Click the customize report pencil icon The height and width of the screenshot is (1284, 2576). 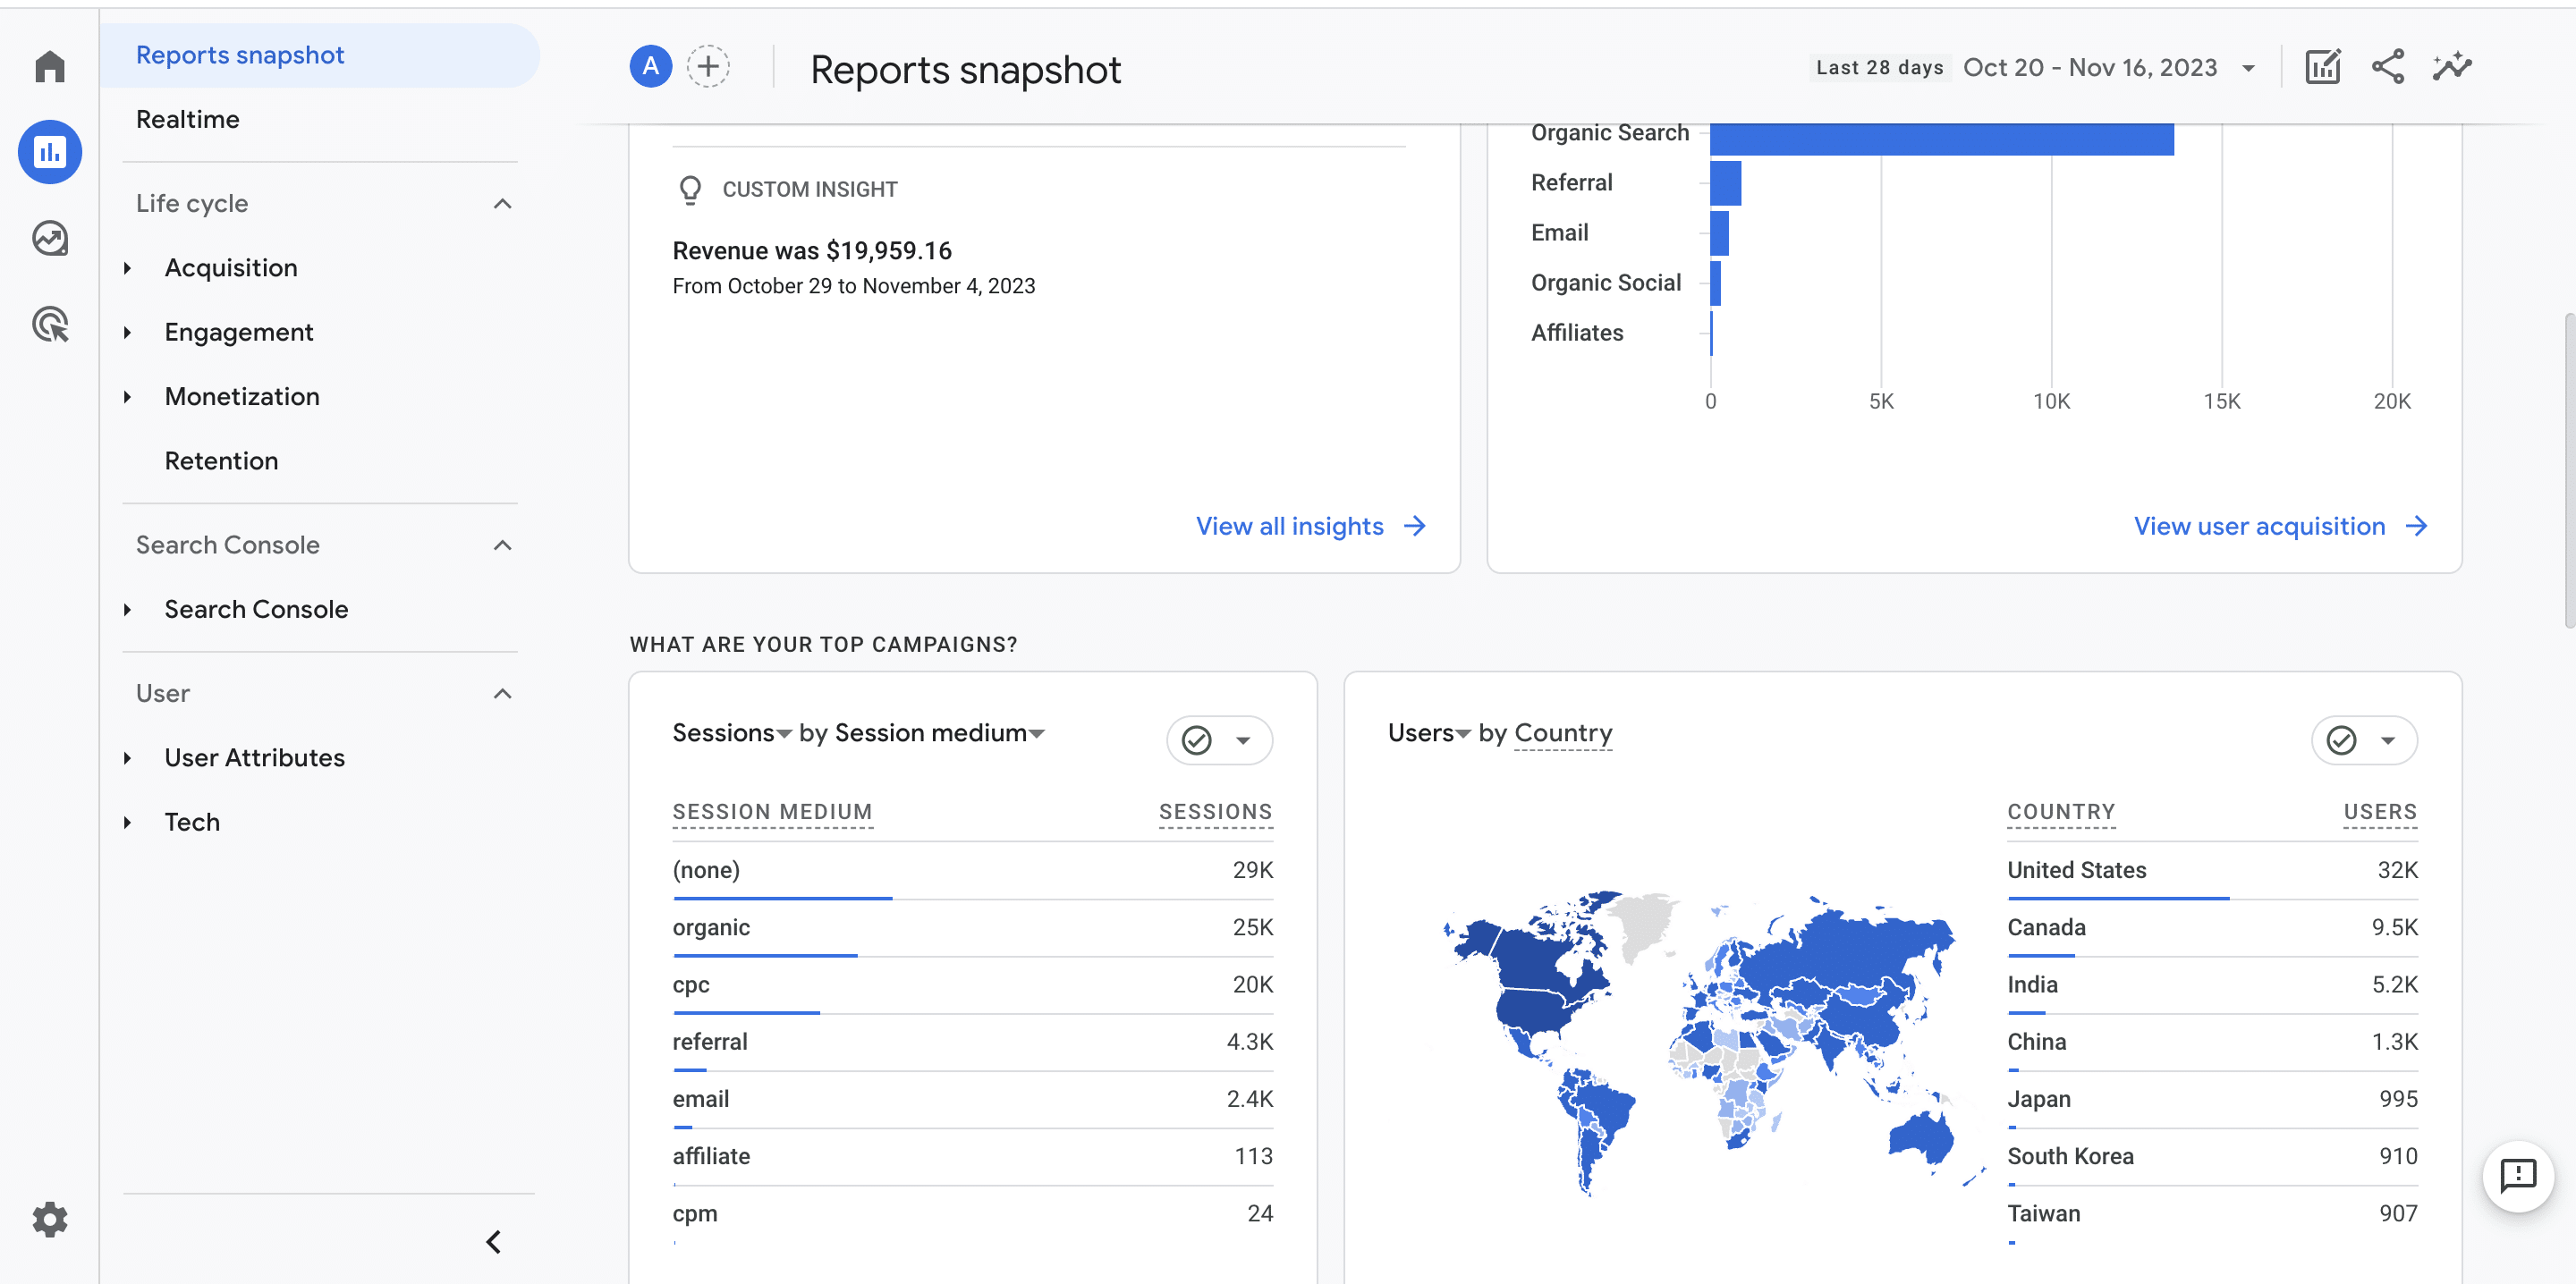(2322, 67)
